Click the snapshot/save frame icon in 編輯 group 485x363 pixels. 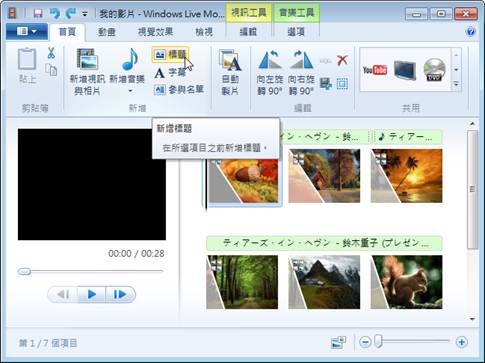pos(326,84)
